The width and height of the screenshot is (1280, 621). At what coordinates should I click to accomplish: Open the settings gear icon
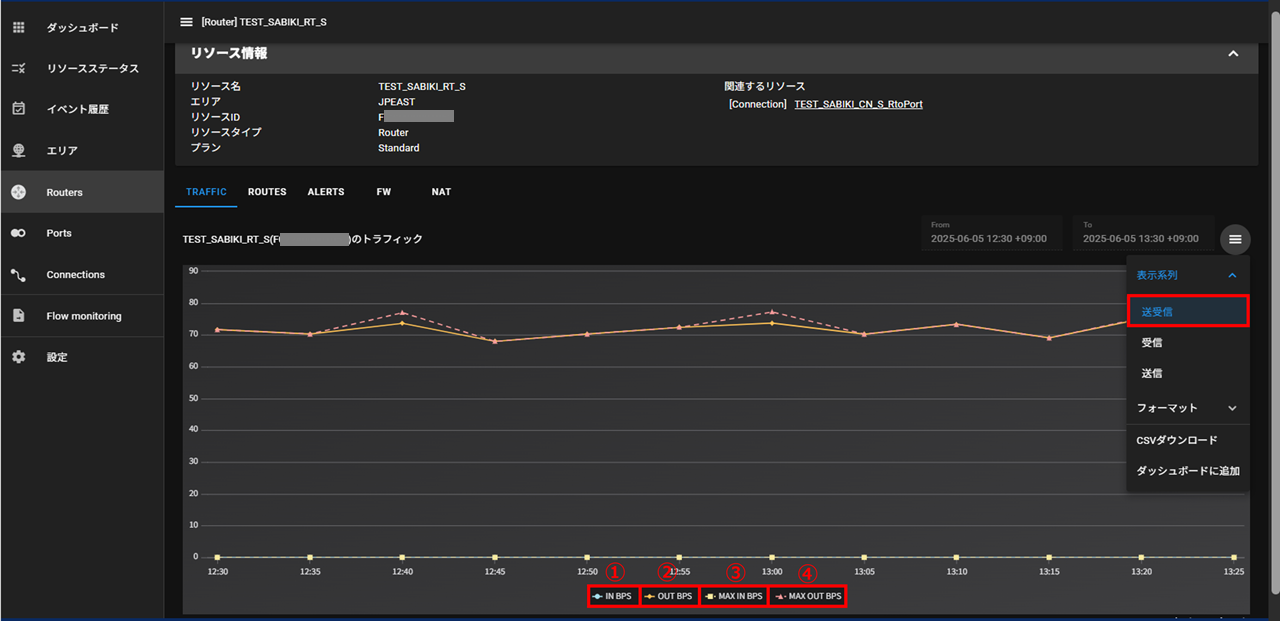(x=18, y=357)
